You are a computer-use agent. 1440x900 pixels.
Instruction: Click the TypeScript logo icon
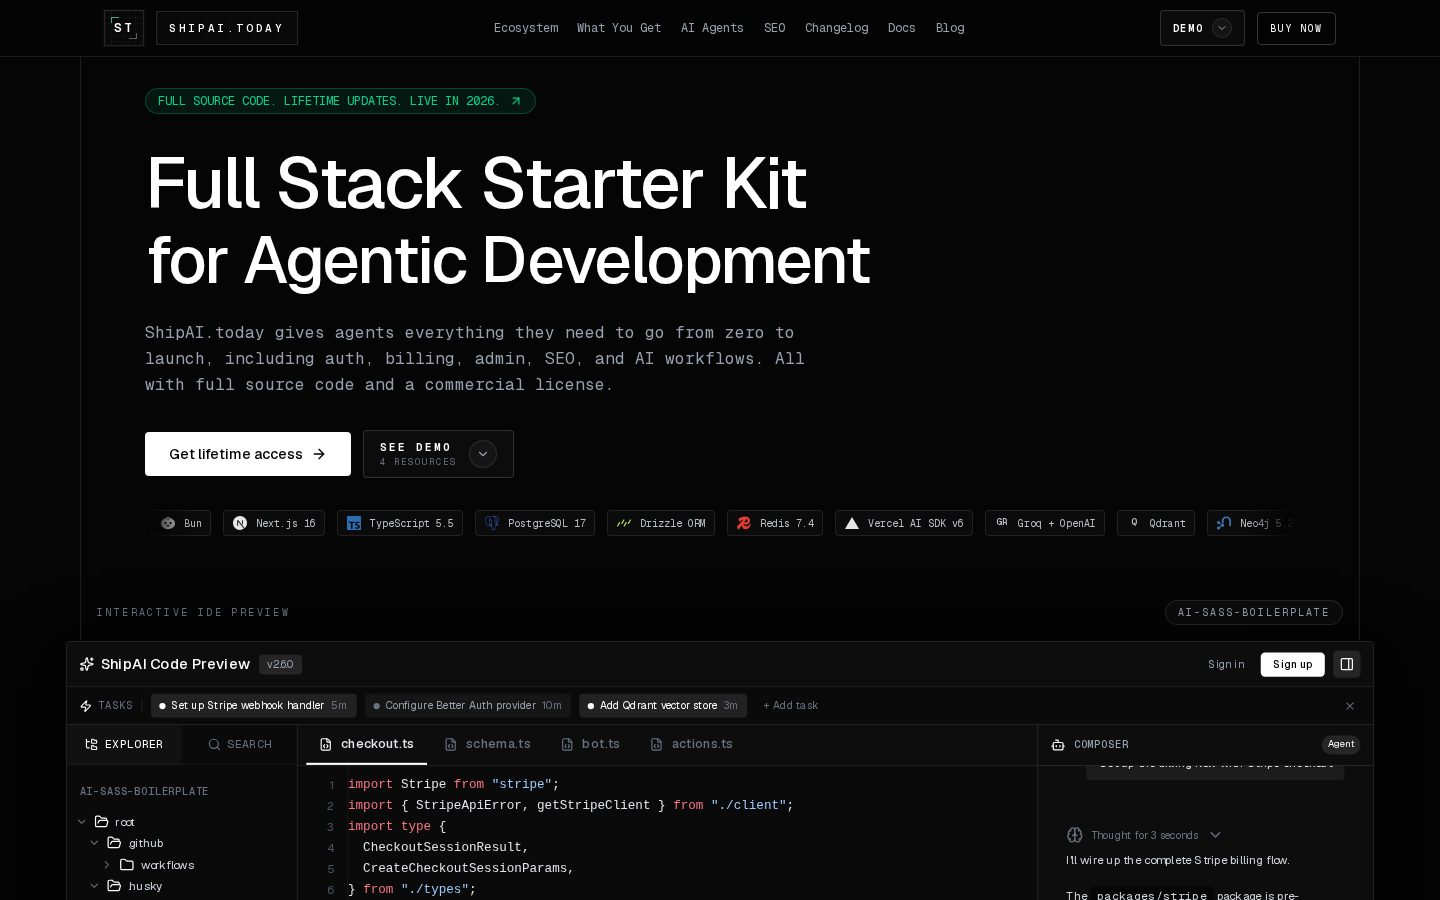354,523
